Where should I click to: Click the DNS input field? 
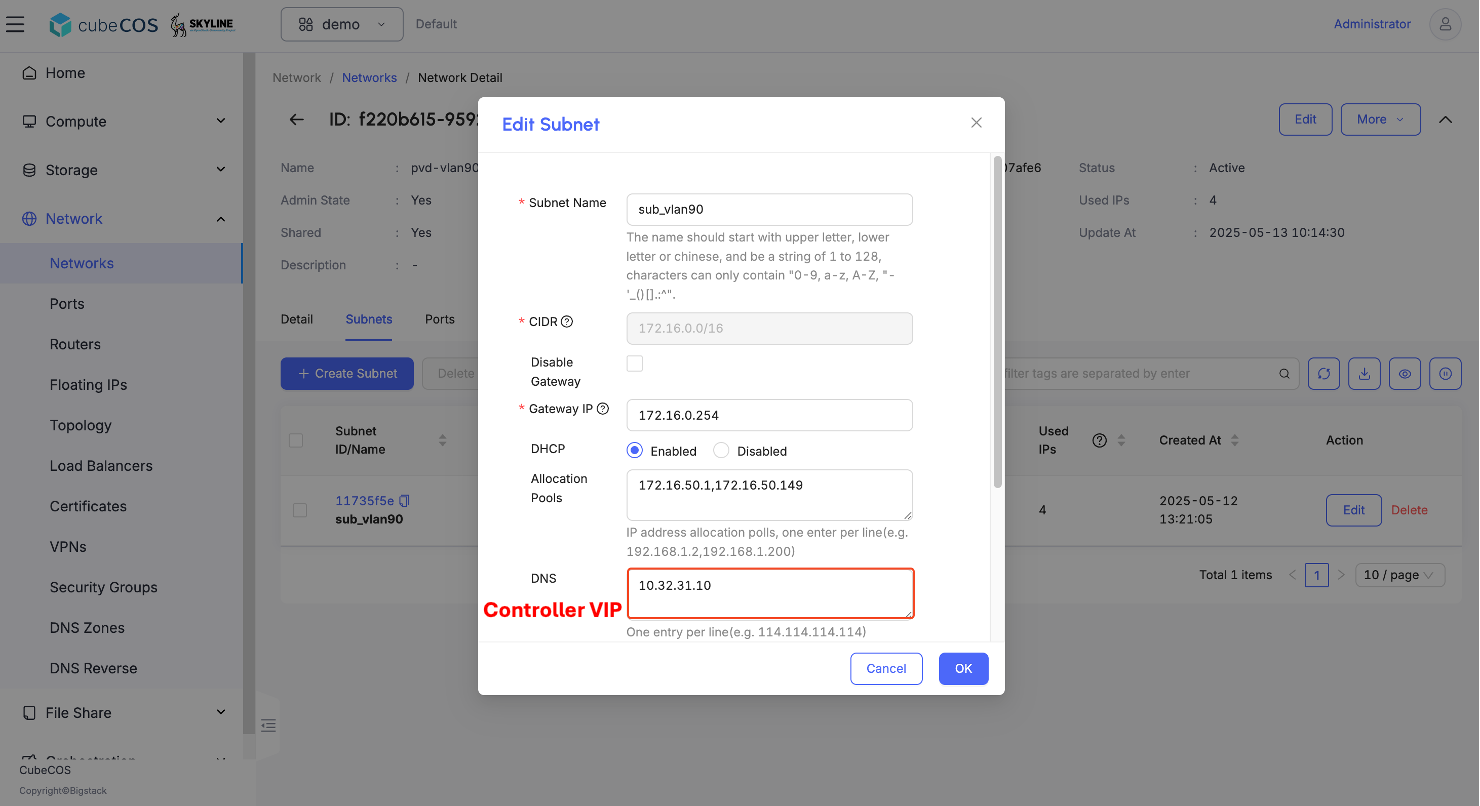point(770,594)
